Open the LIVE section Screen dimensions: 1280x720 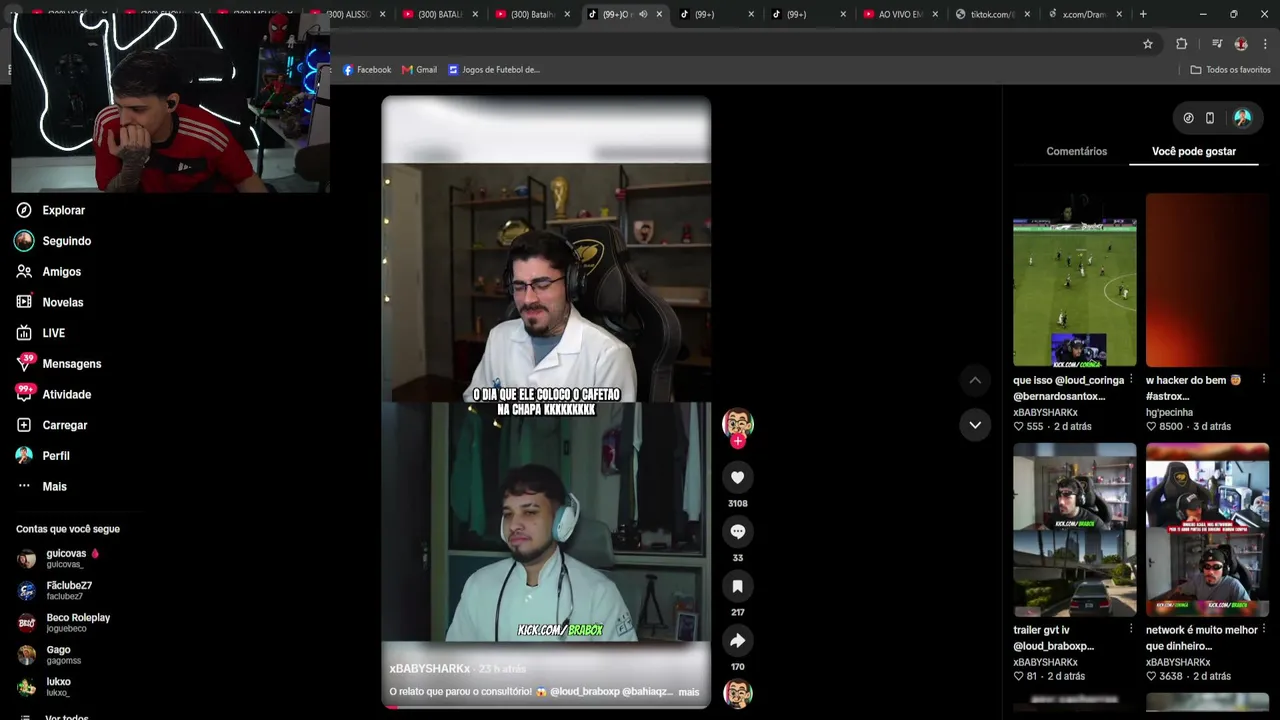click(53, 333)
